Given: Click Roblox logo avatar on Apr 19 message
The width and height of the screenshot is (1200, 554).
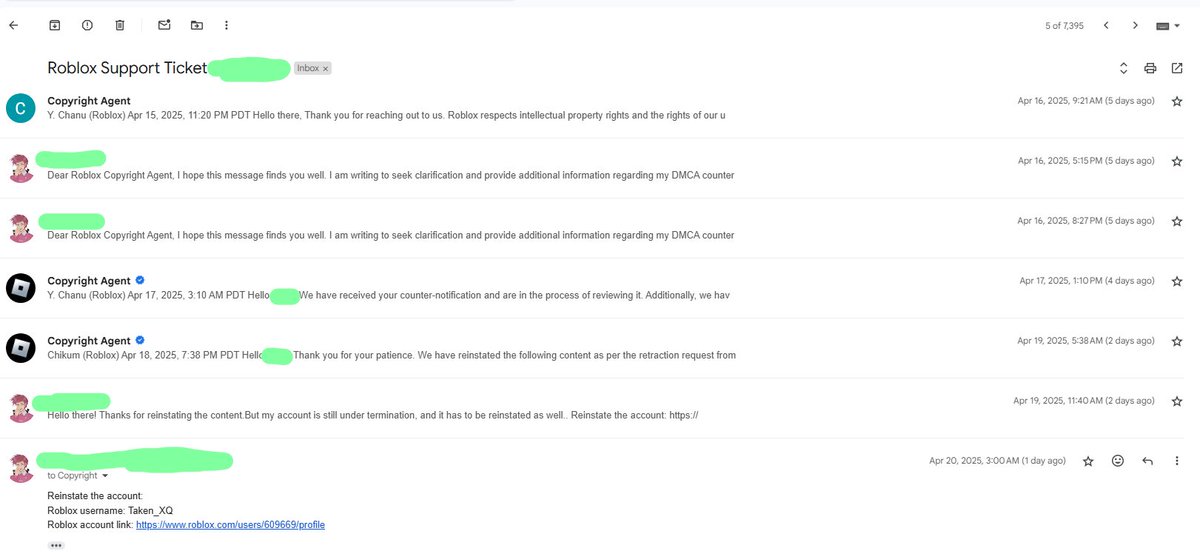Looking at the screenshot, I should (x=20, y=348).
